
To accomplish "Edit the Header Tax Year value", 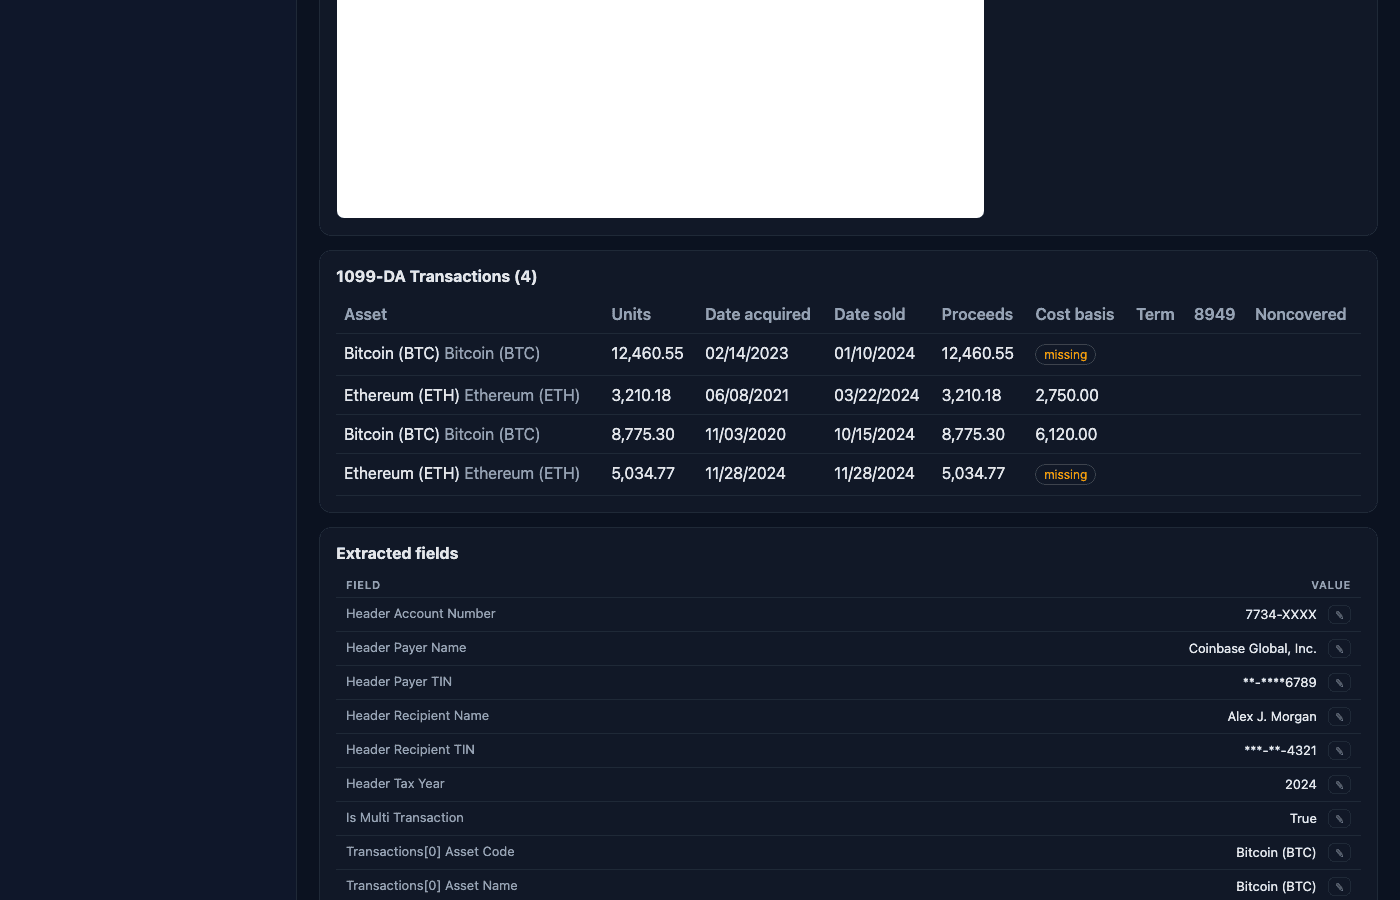I will pos(1339,785).
